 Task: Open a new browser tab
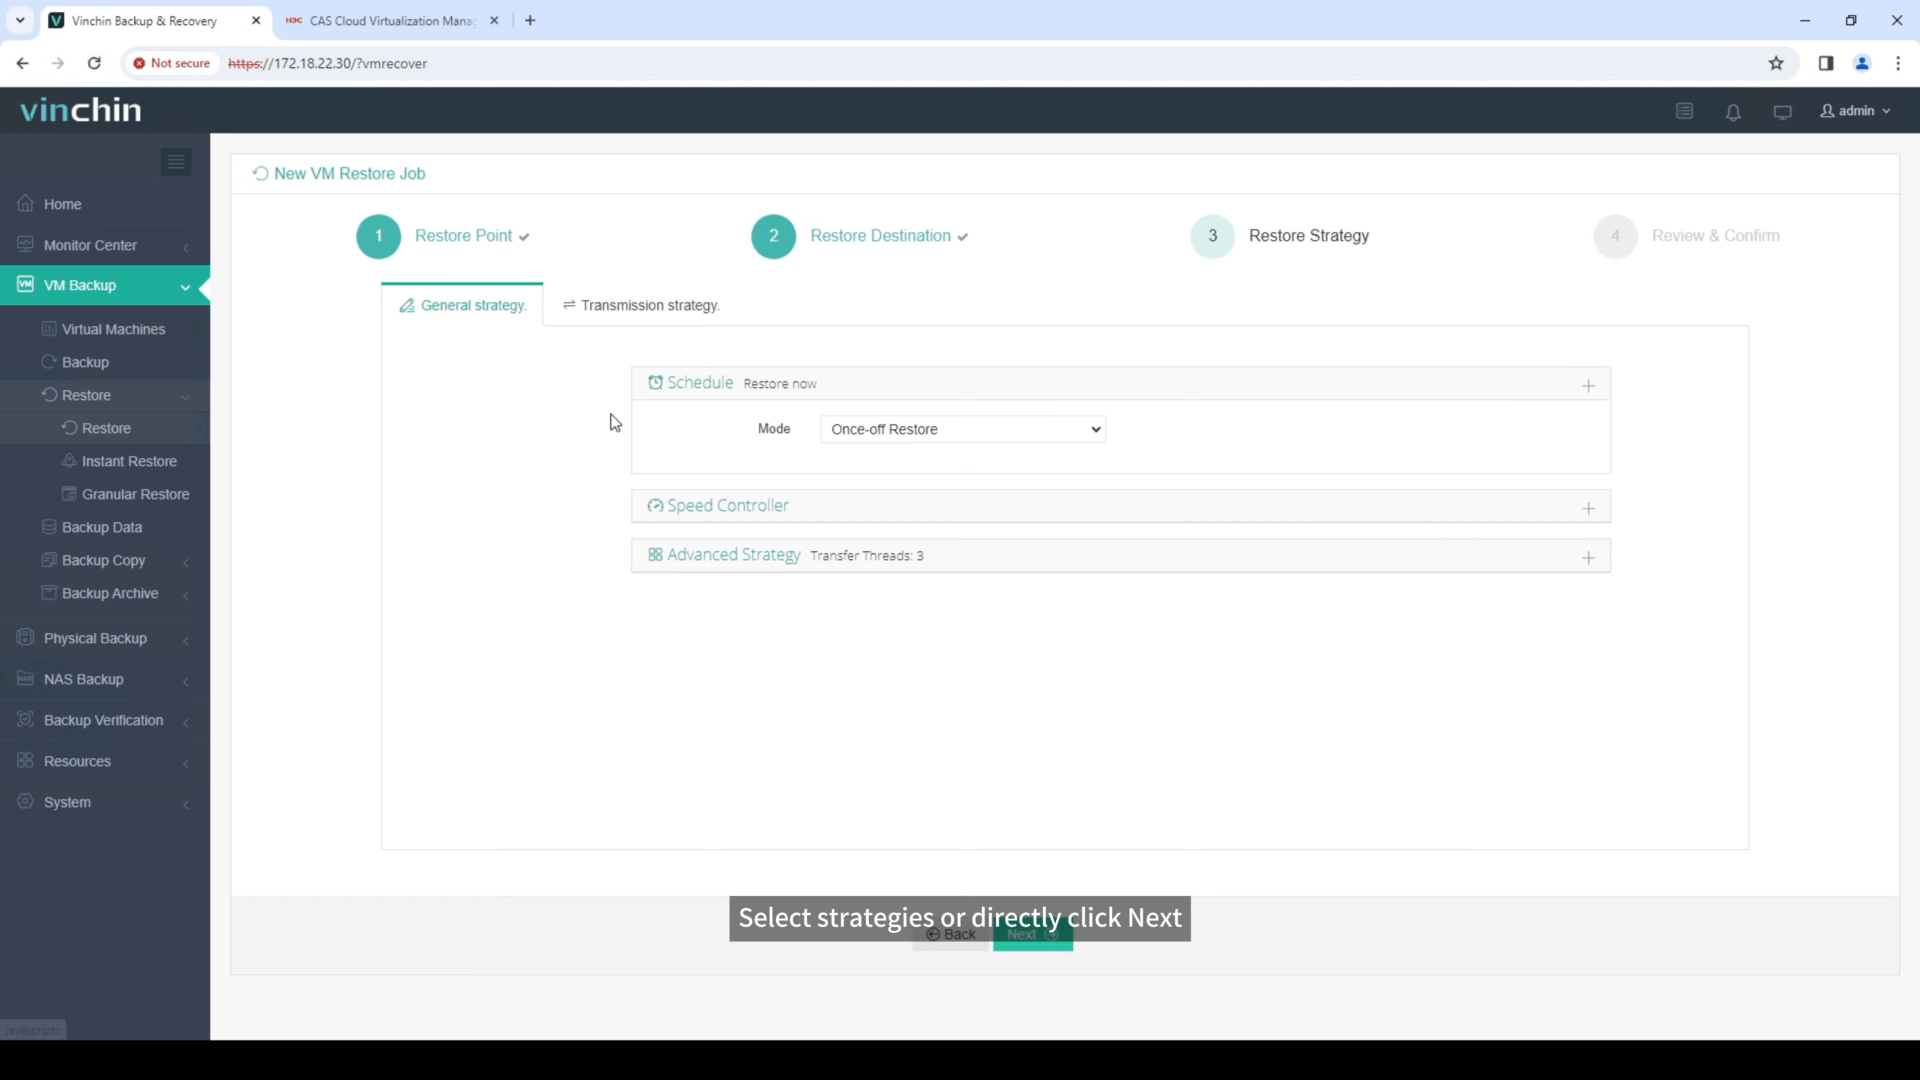530,20
